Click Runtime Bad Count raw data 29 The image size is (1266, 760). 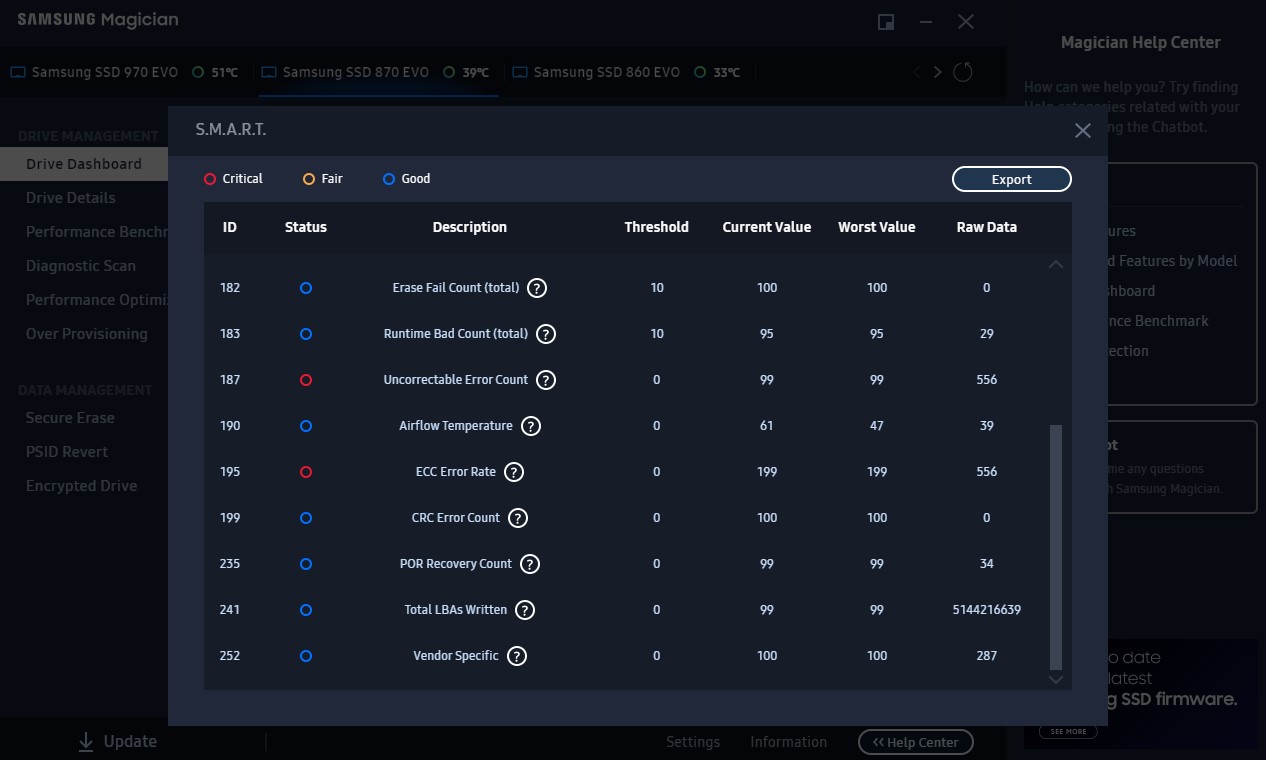tap(987, 334)
